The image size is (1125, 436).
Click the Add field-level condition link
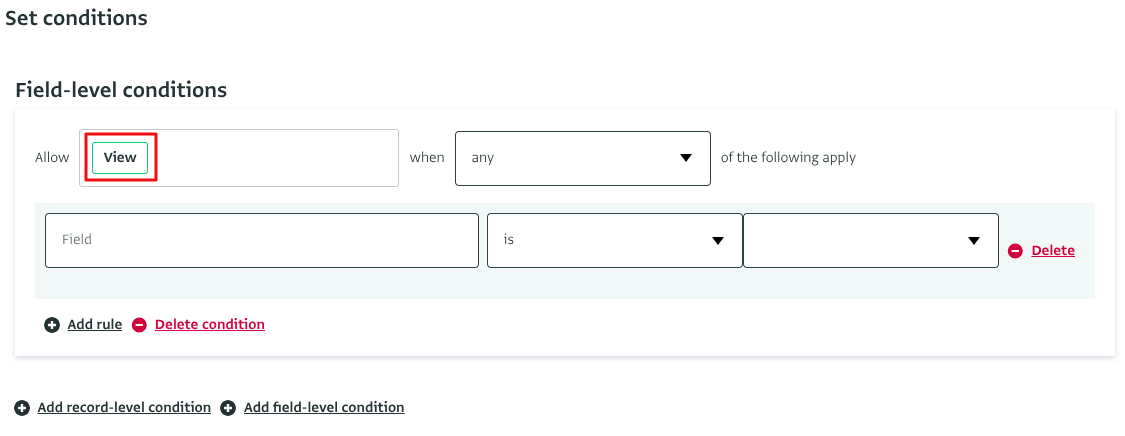pos(324,408)
